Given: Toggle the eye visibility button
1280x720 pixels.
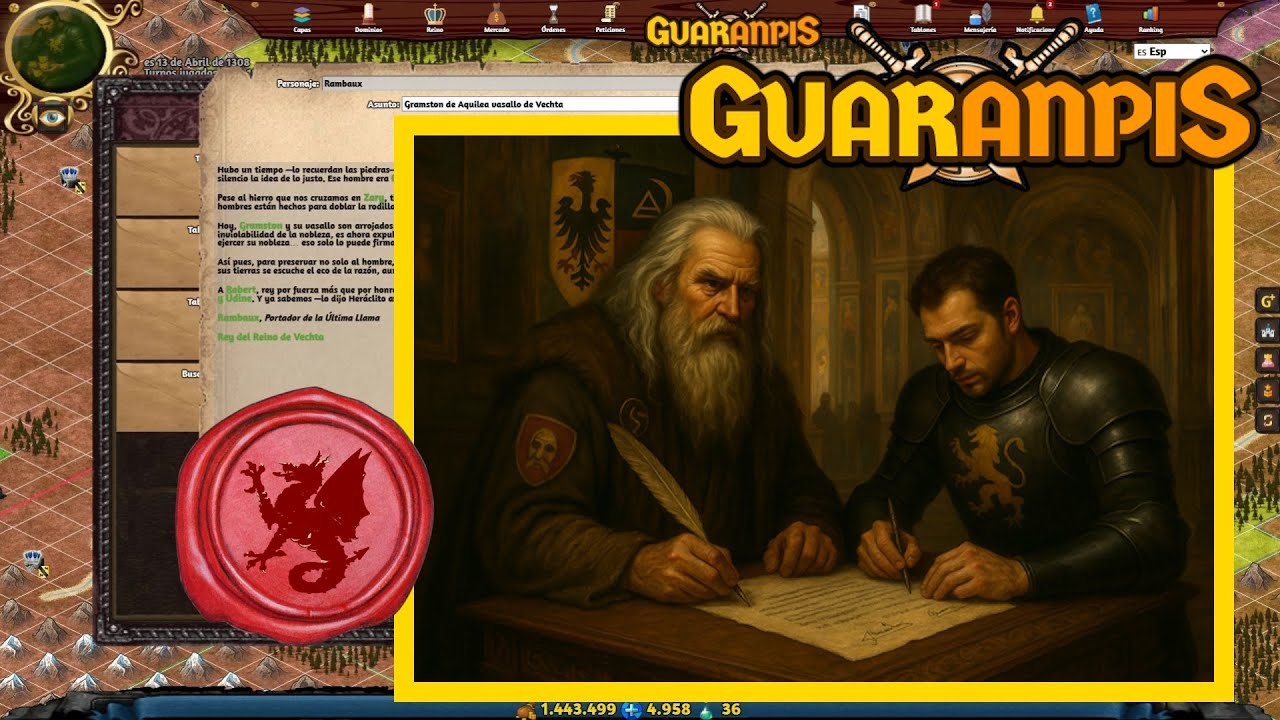Looking at the screenshot, I should click(x=50, y=117).
